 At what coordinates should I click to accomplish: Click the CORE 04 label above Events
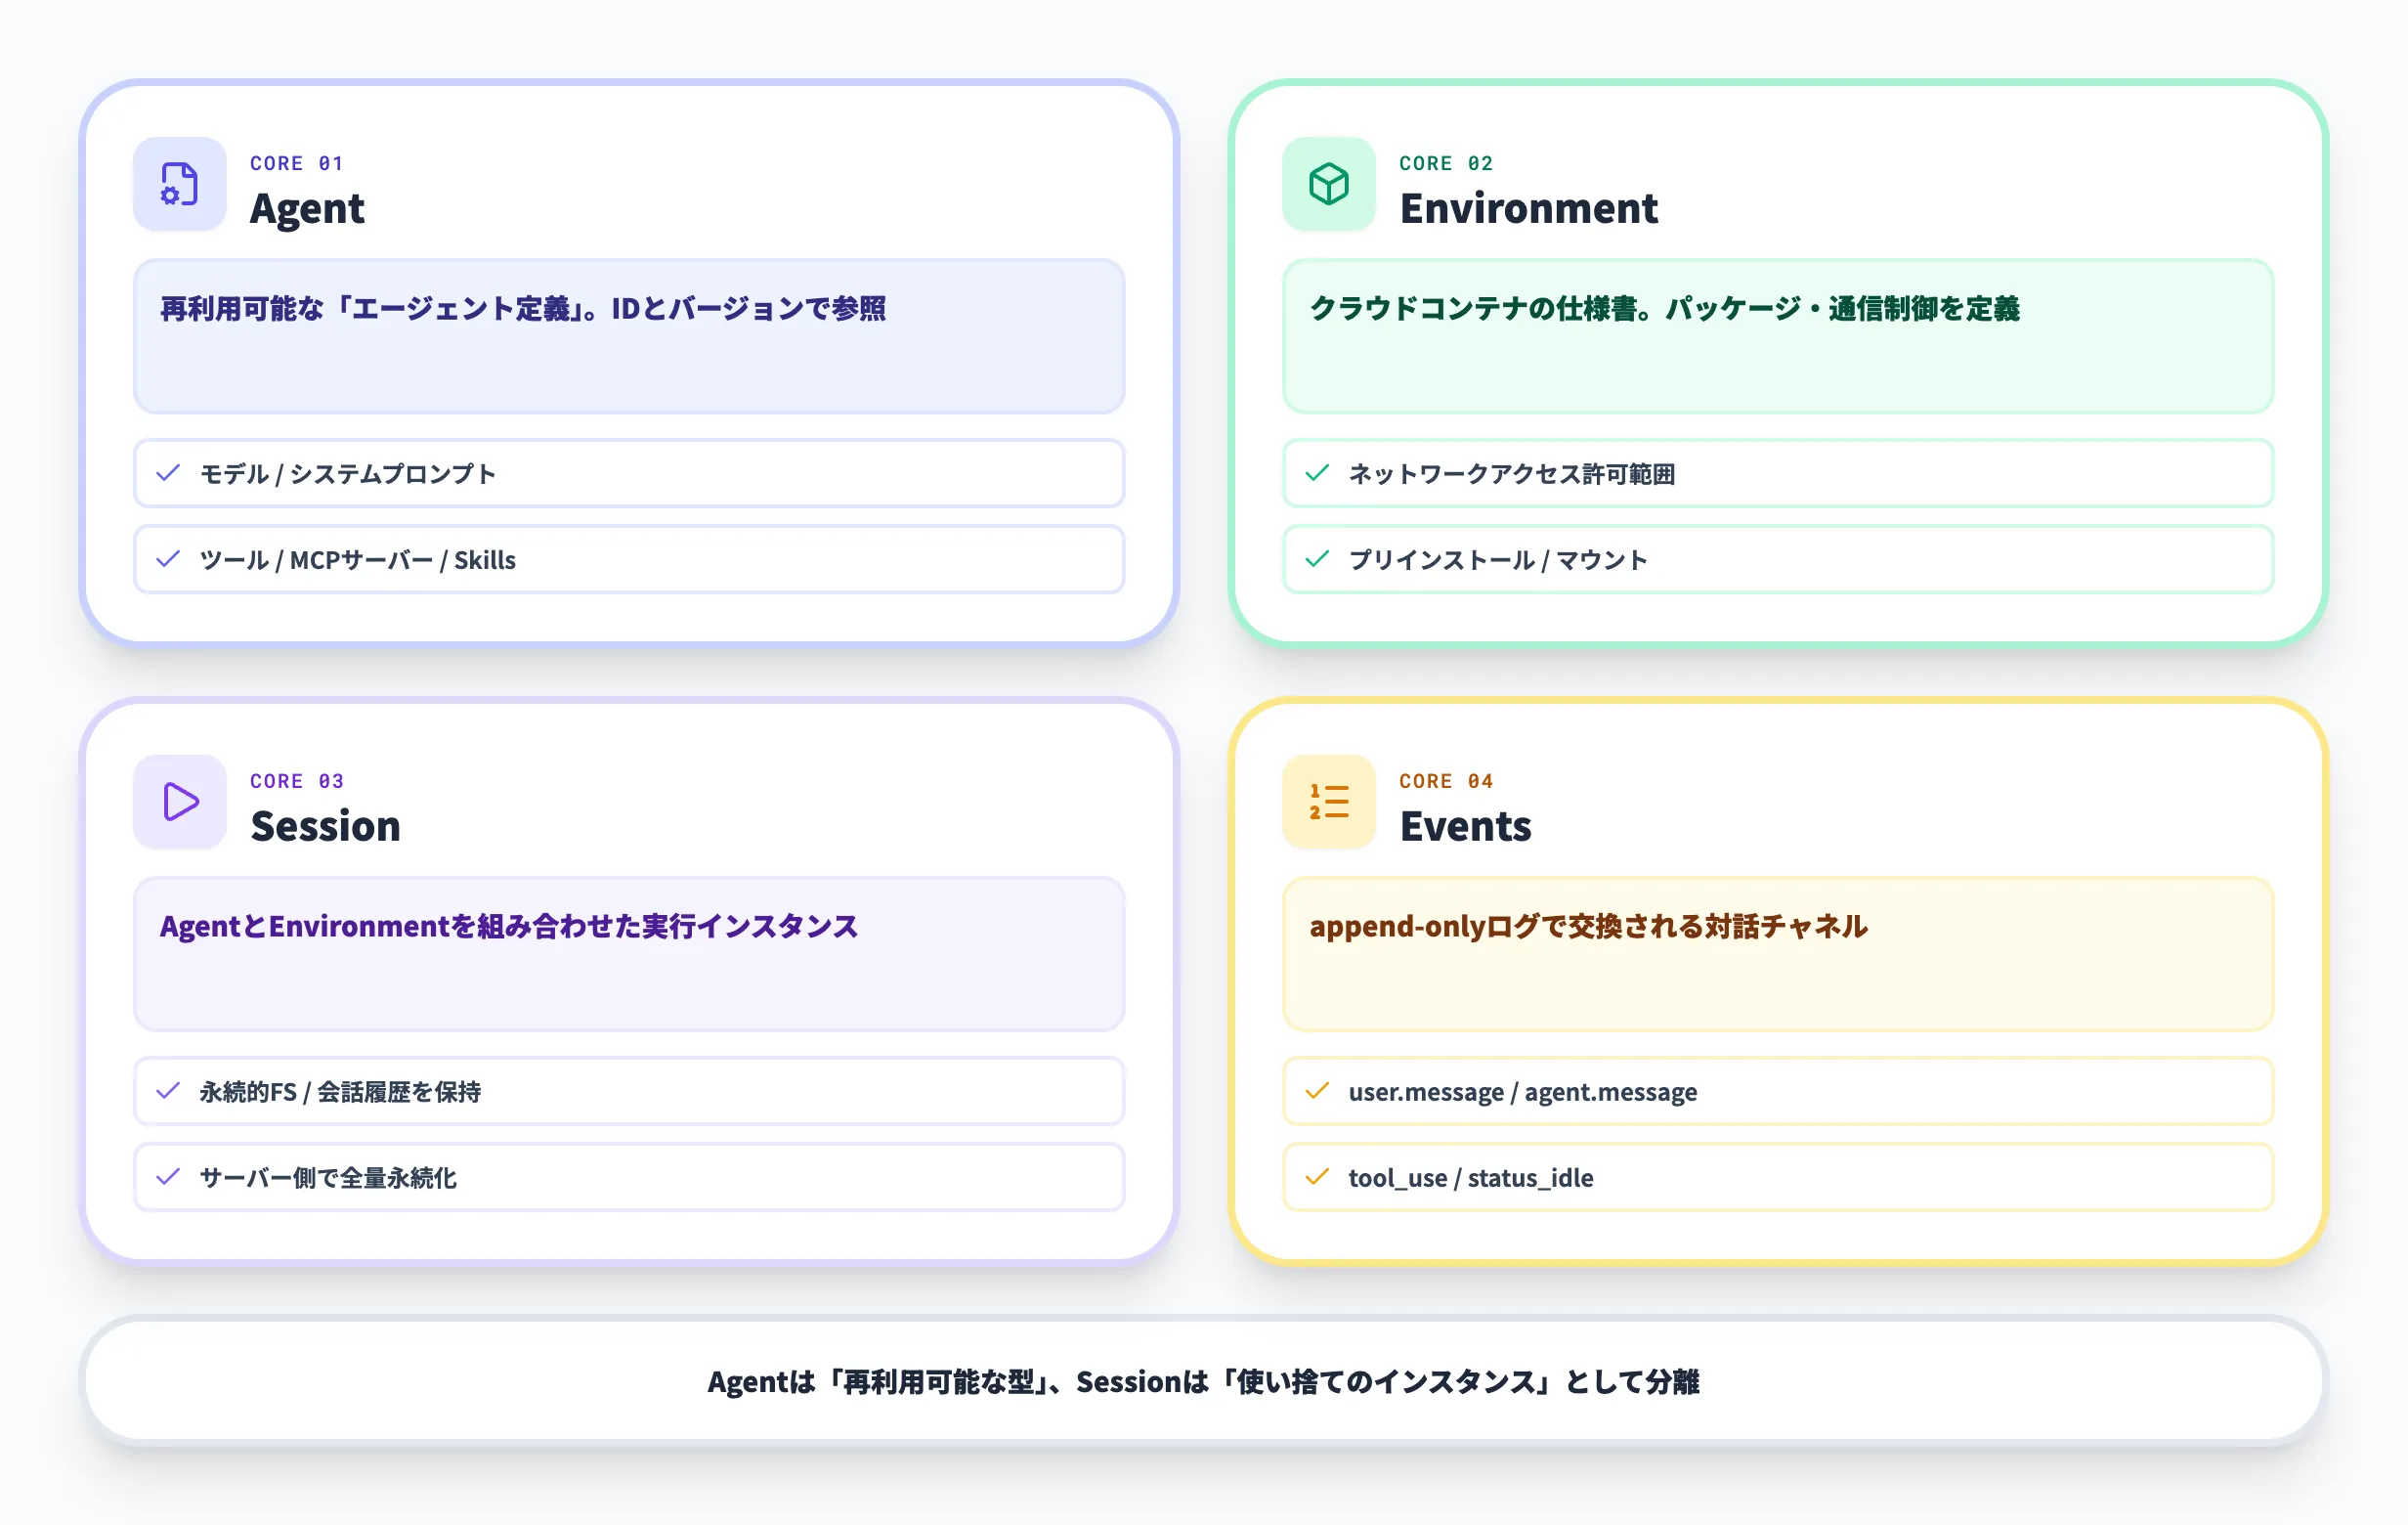coord(1445,781)
